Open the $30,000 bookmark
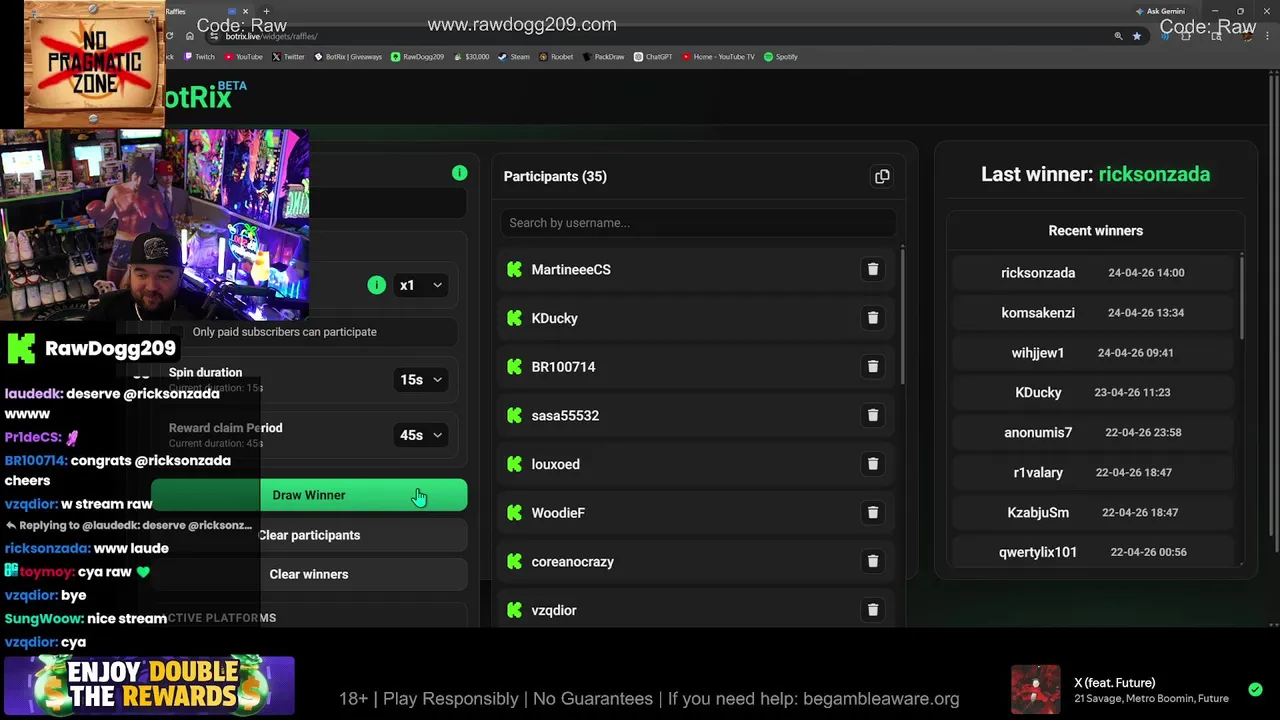The height and width of the screenshot is (720, 1280). (471, 57)
